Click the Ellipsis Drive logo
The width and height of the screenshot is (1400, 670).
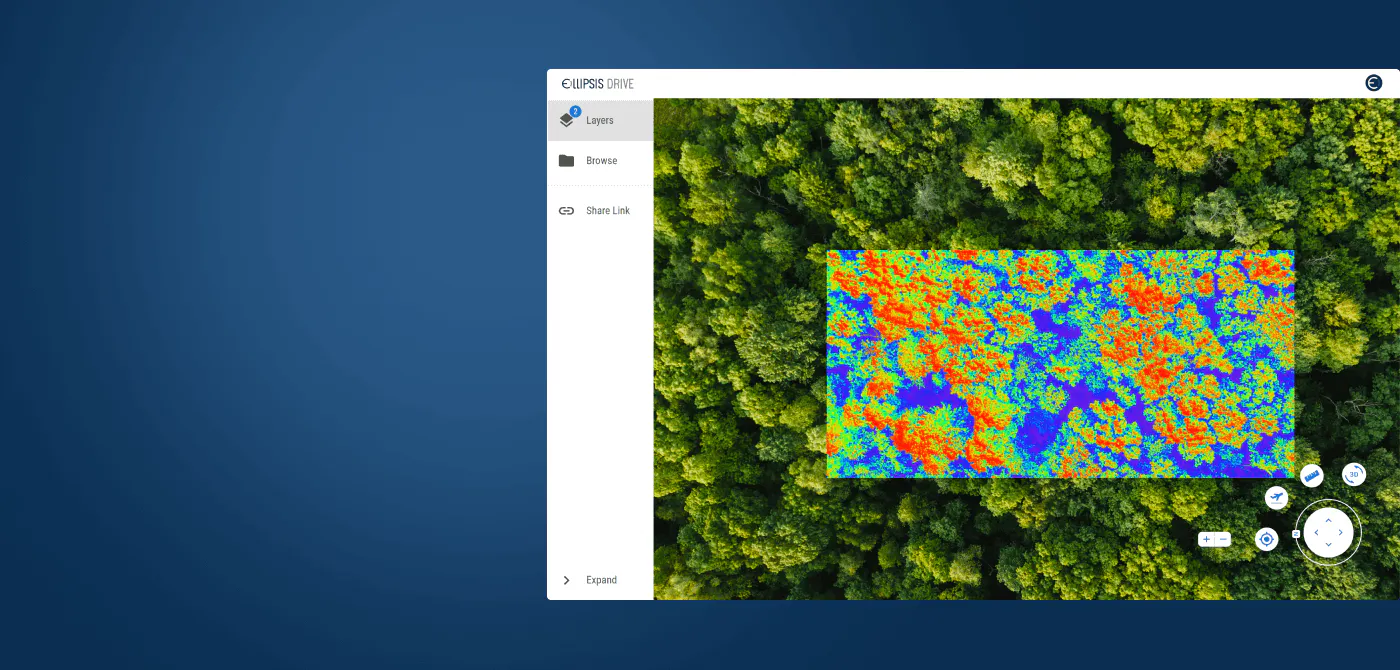tap(598, 84)
